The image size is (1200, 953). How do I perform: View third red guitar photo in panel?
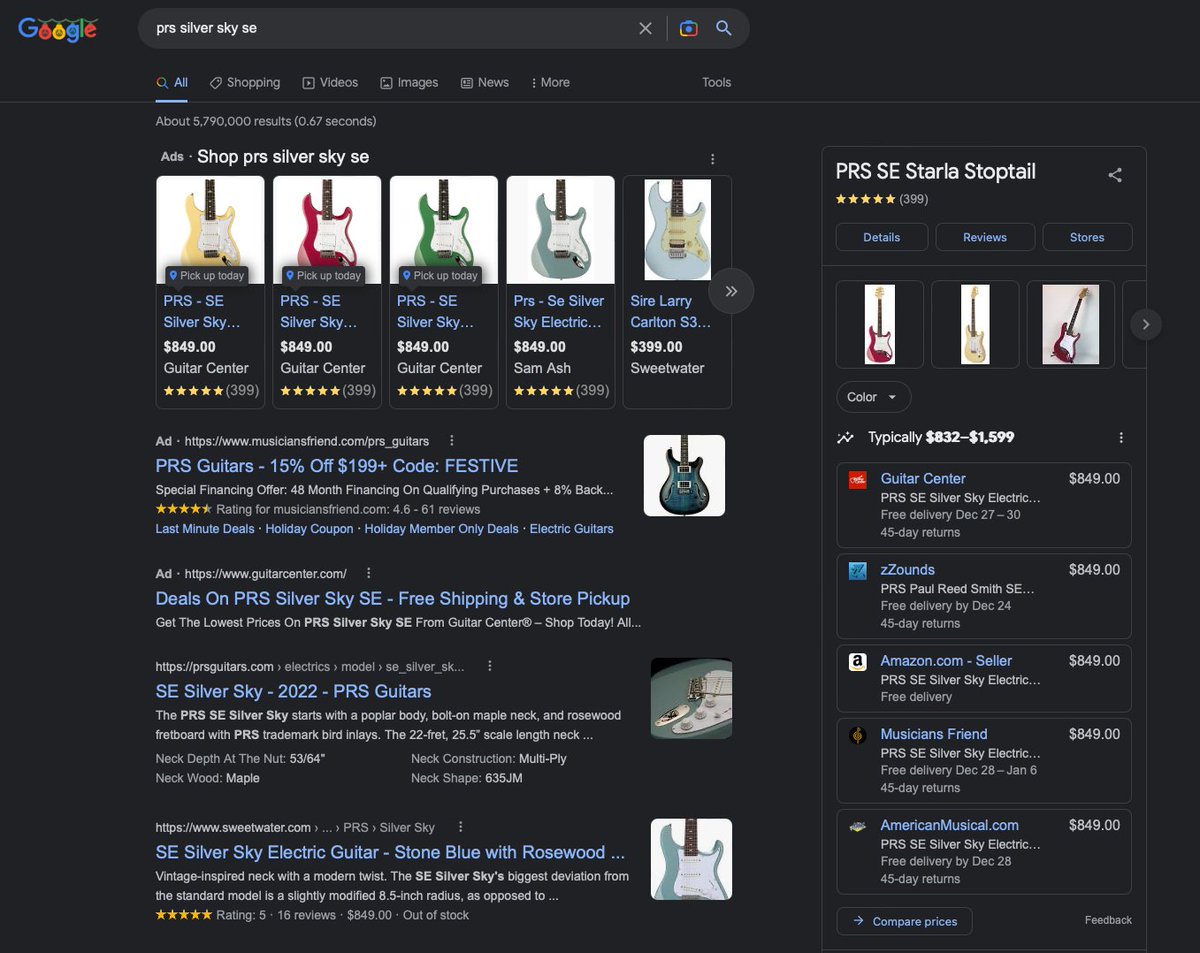pos(1071,324)
